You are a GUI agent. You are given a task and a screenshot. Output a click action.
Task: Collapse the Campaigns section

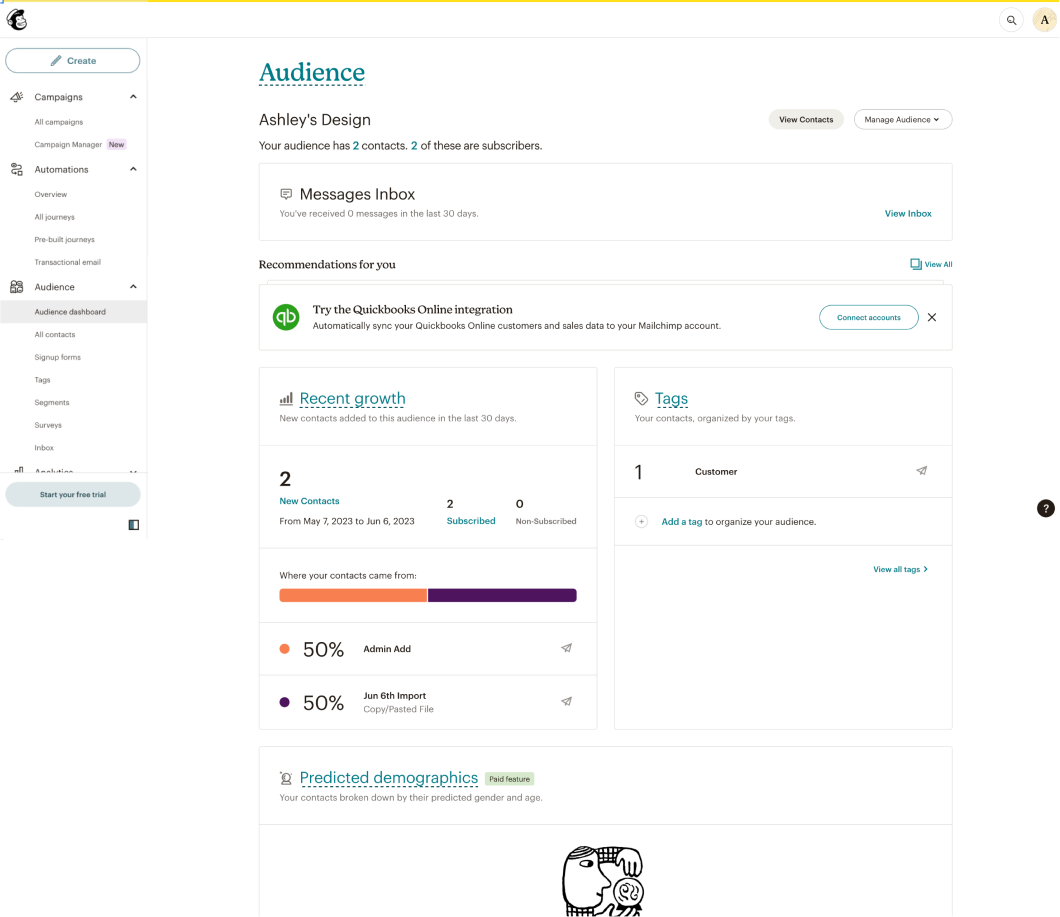pyautogui.click(x=132, y=96)
